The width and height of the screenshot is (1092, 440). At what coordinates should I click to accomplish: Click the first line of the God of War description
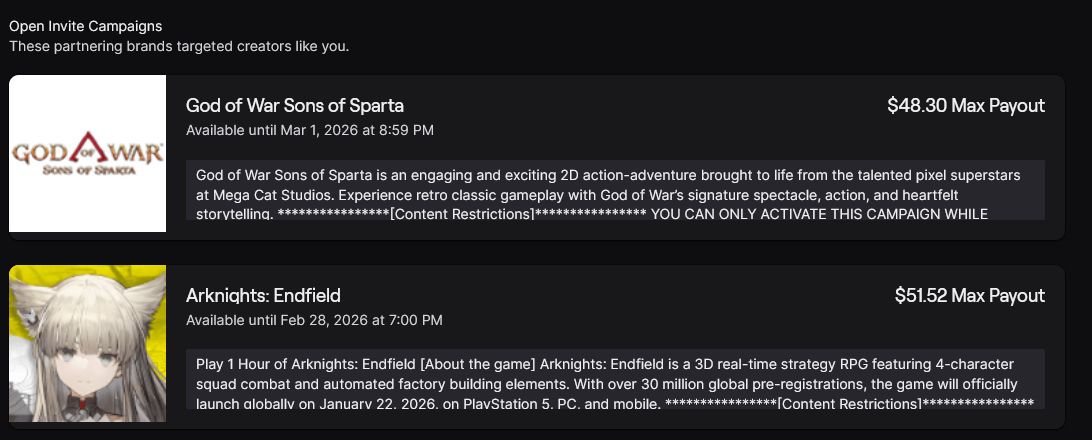pos(608,175)
